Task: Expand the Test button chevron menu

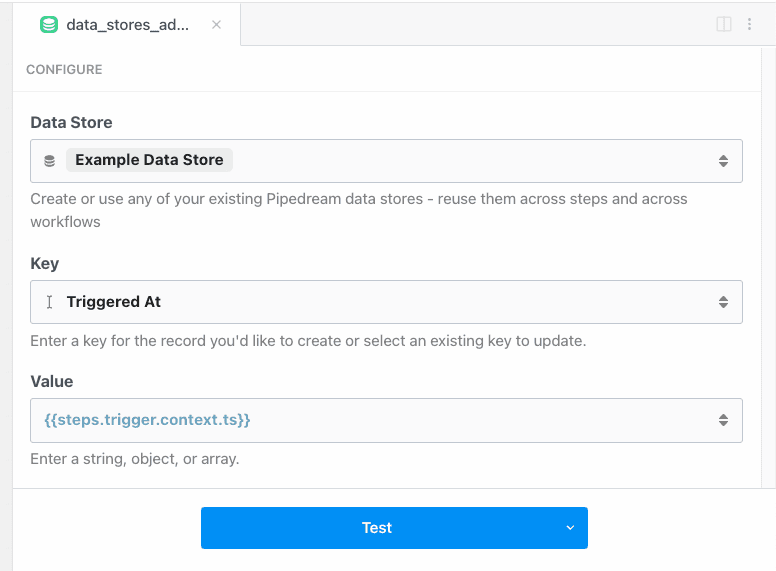Action: pyautogui.click(x=570, y=528)
